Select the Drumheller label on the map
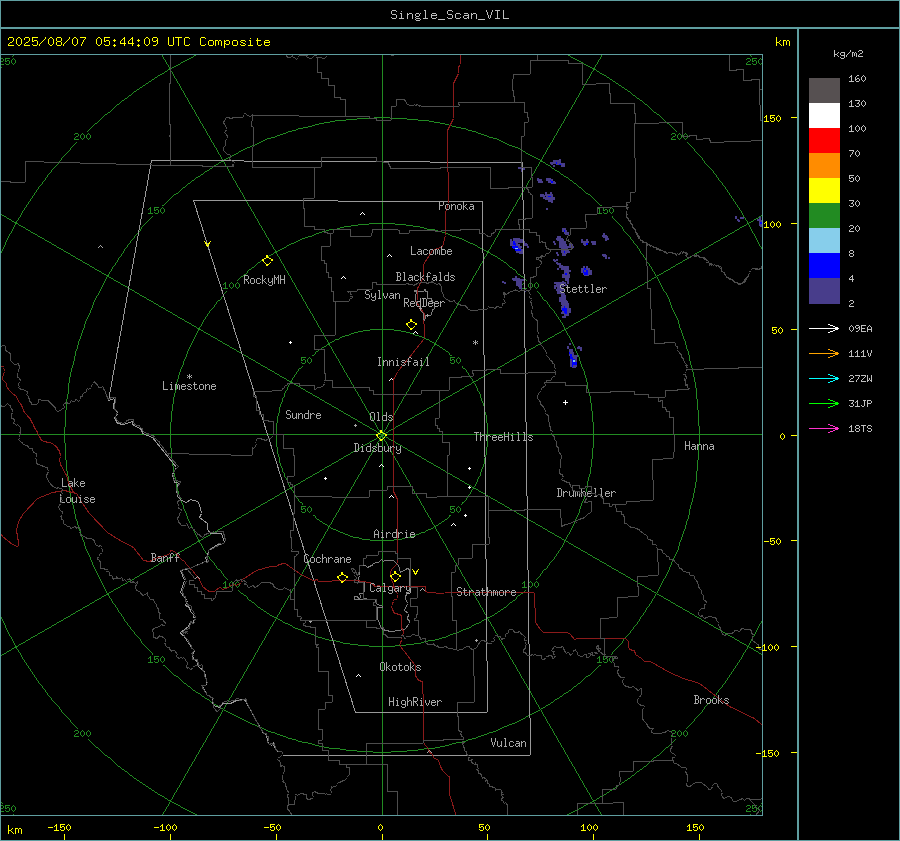Screen dimensions: 900x841 (586, 493)
